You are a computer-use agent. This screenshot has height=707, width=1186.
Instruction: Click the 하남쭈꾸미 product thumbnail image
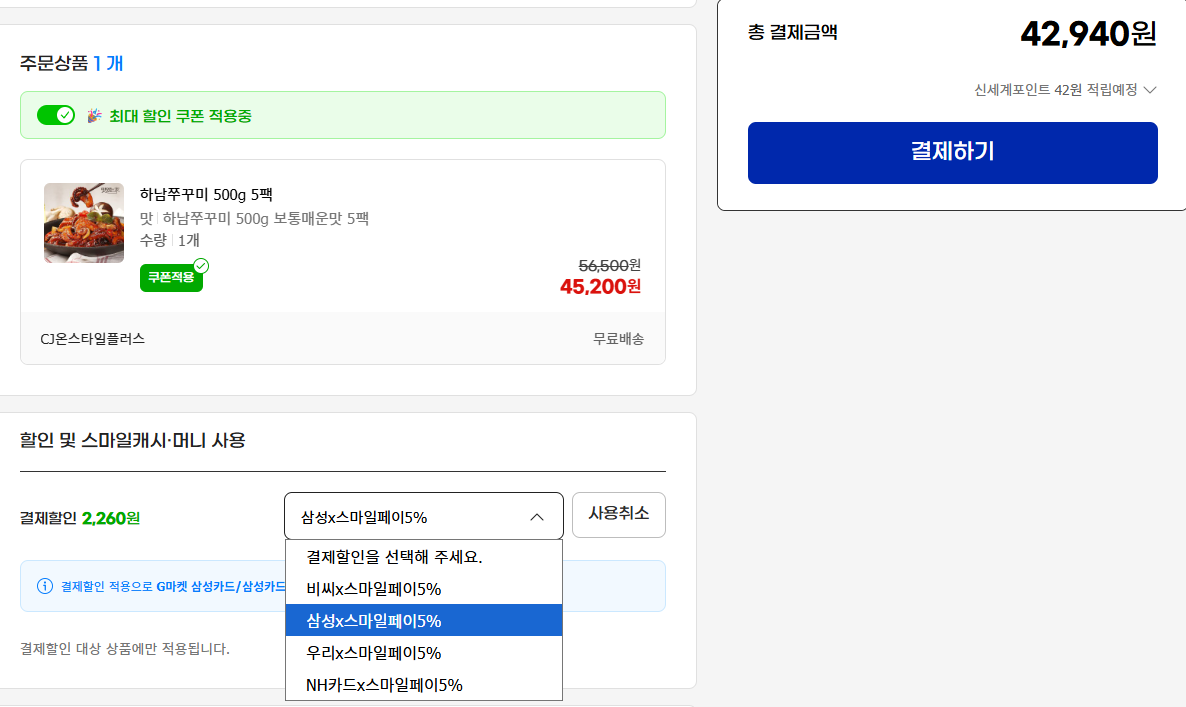coord(83,222)
